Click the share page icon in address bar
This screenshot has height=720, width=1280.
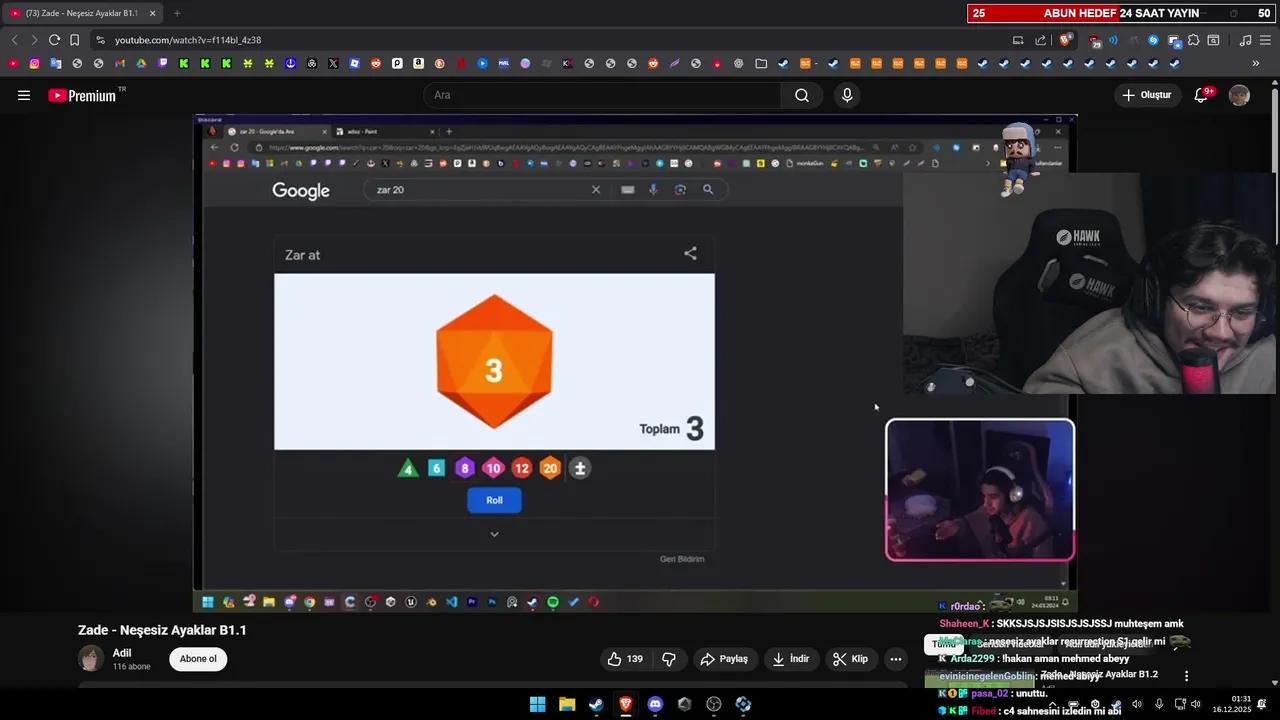click(1040, 40)
